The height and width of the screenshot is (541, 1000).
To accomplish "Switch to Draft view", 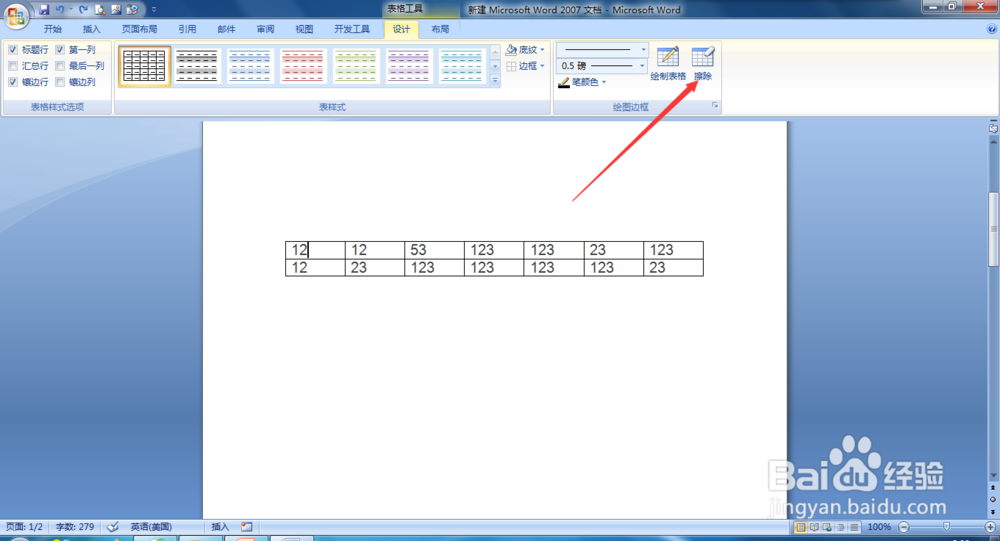I will pos(854,527).
